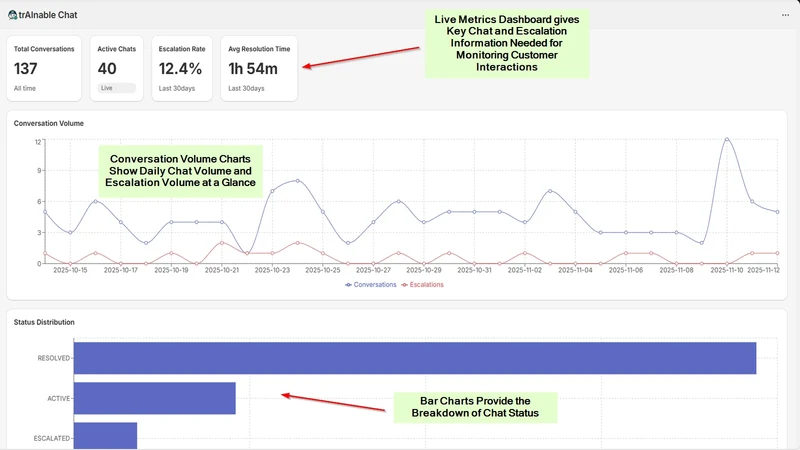Click the 2025-10-24 conversations data point at 8
The height and width of the screenshot is (450, 800).
pos(297,181)
